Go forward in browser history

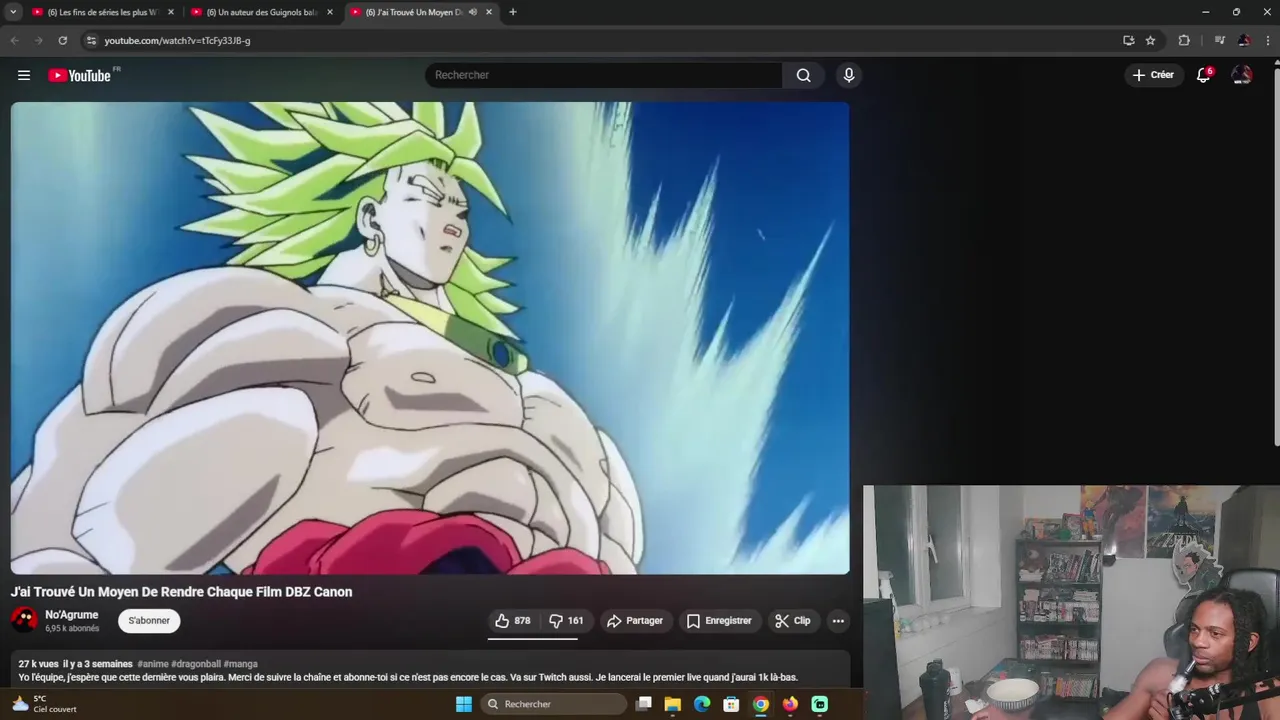coord(38,41)
